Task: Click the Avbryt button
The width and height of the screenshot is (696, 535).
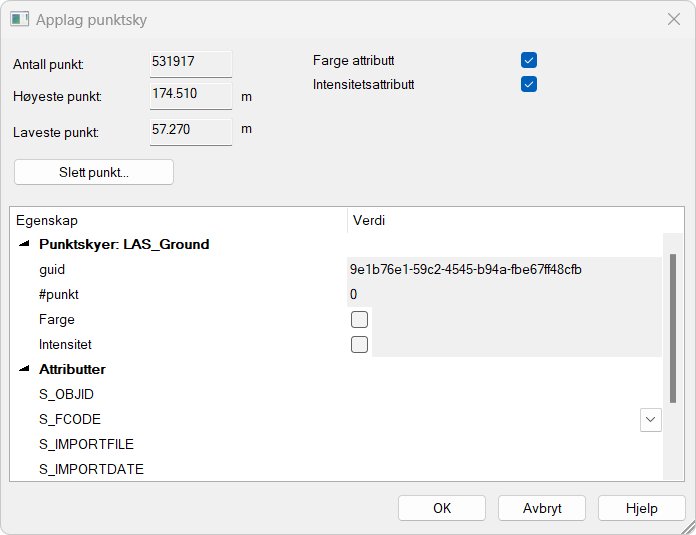Action: coord(542,508)
